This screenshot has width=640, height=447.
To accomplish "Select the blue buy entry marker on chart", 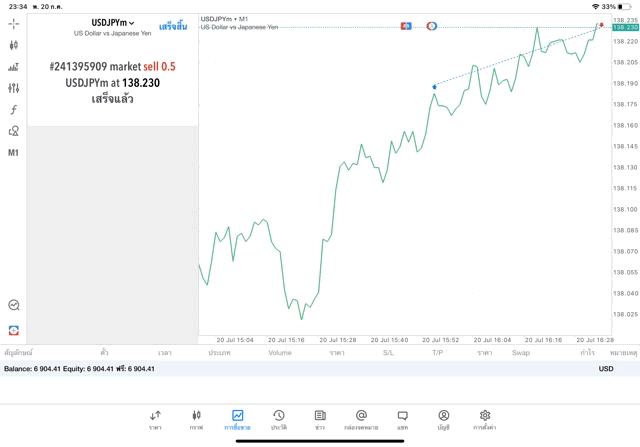I will 434,87.
